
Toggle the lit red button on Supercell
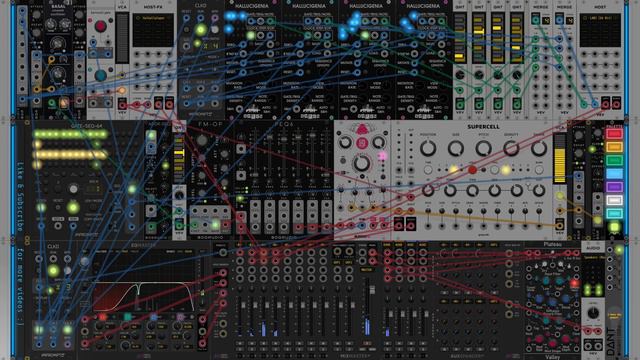click(x=472, y=169)
